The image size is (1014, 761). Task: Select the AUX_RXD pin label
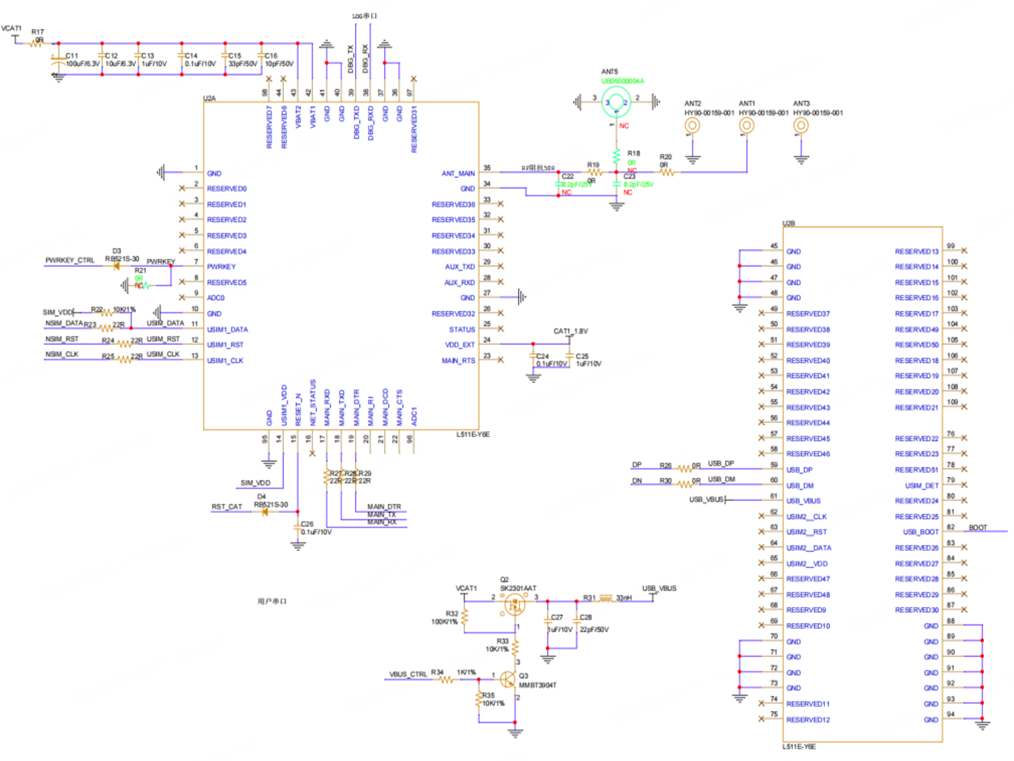coord(460,282)
